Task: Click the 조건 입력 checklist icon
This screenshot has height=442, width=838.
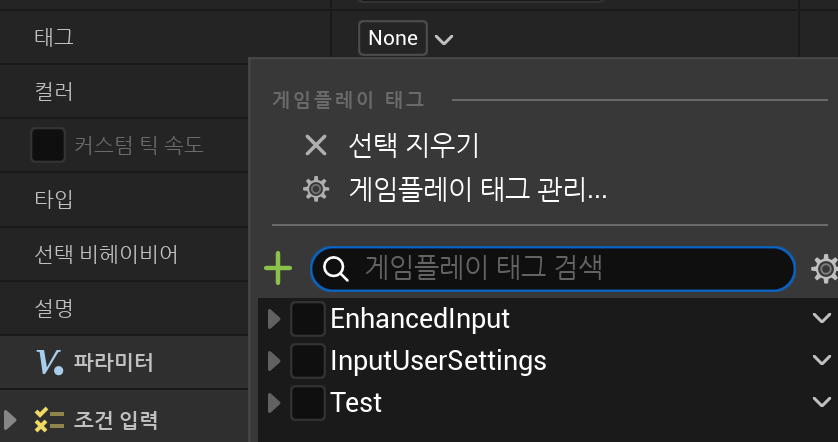Action: 49,420
